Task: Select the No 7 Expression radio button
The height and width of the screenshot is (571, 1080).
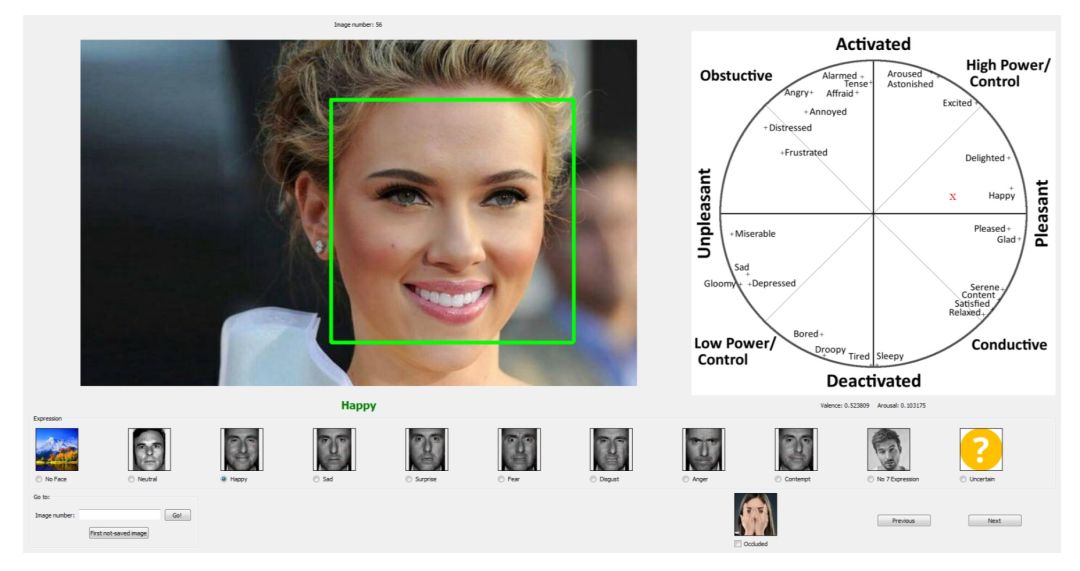Action: coord(871,479)
